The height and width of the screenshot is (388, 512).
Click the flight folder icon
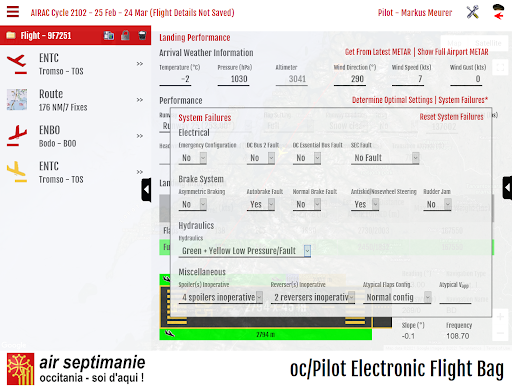11,35
